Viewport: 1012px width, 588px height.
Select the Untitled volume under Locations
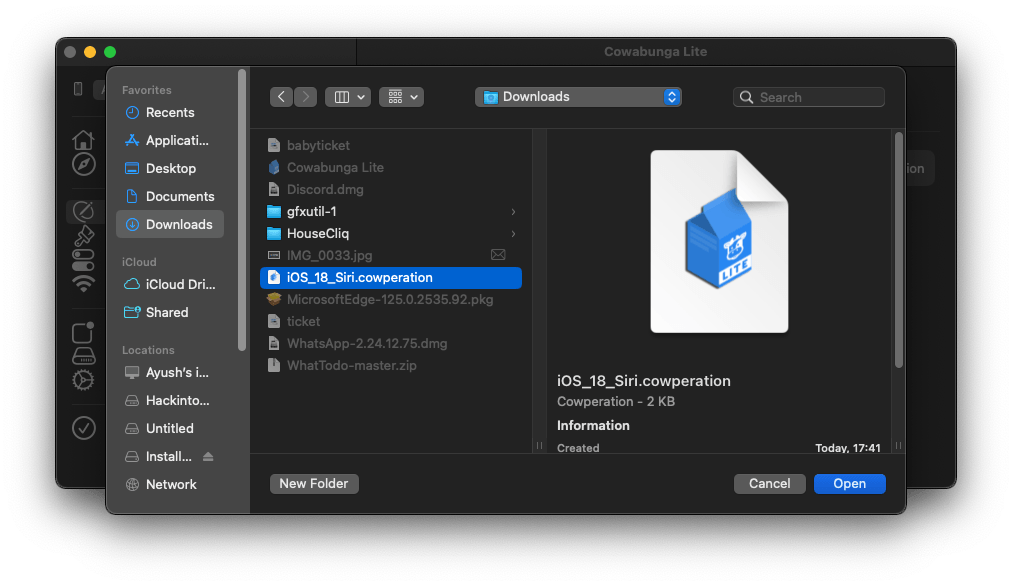[x=170, y=429]
